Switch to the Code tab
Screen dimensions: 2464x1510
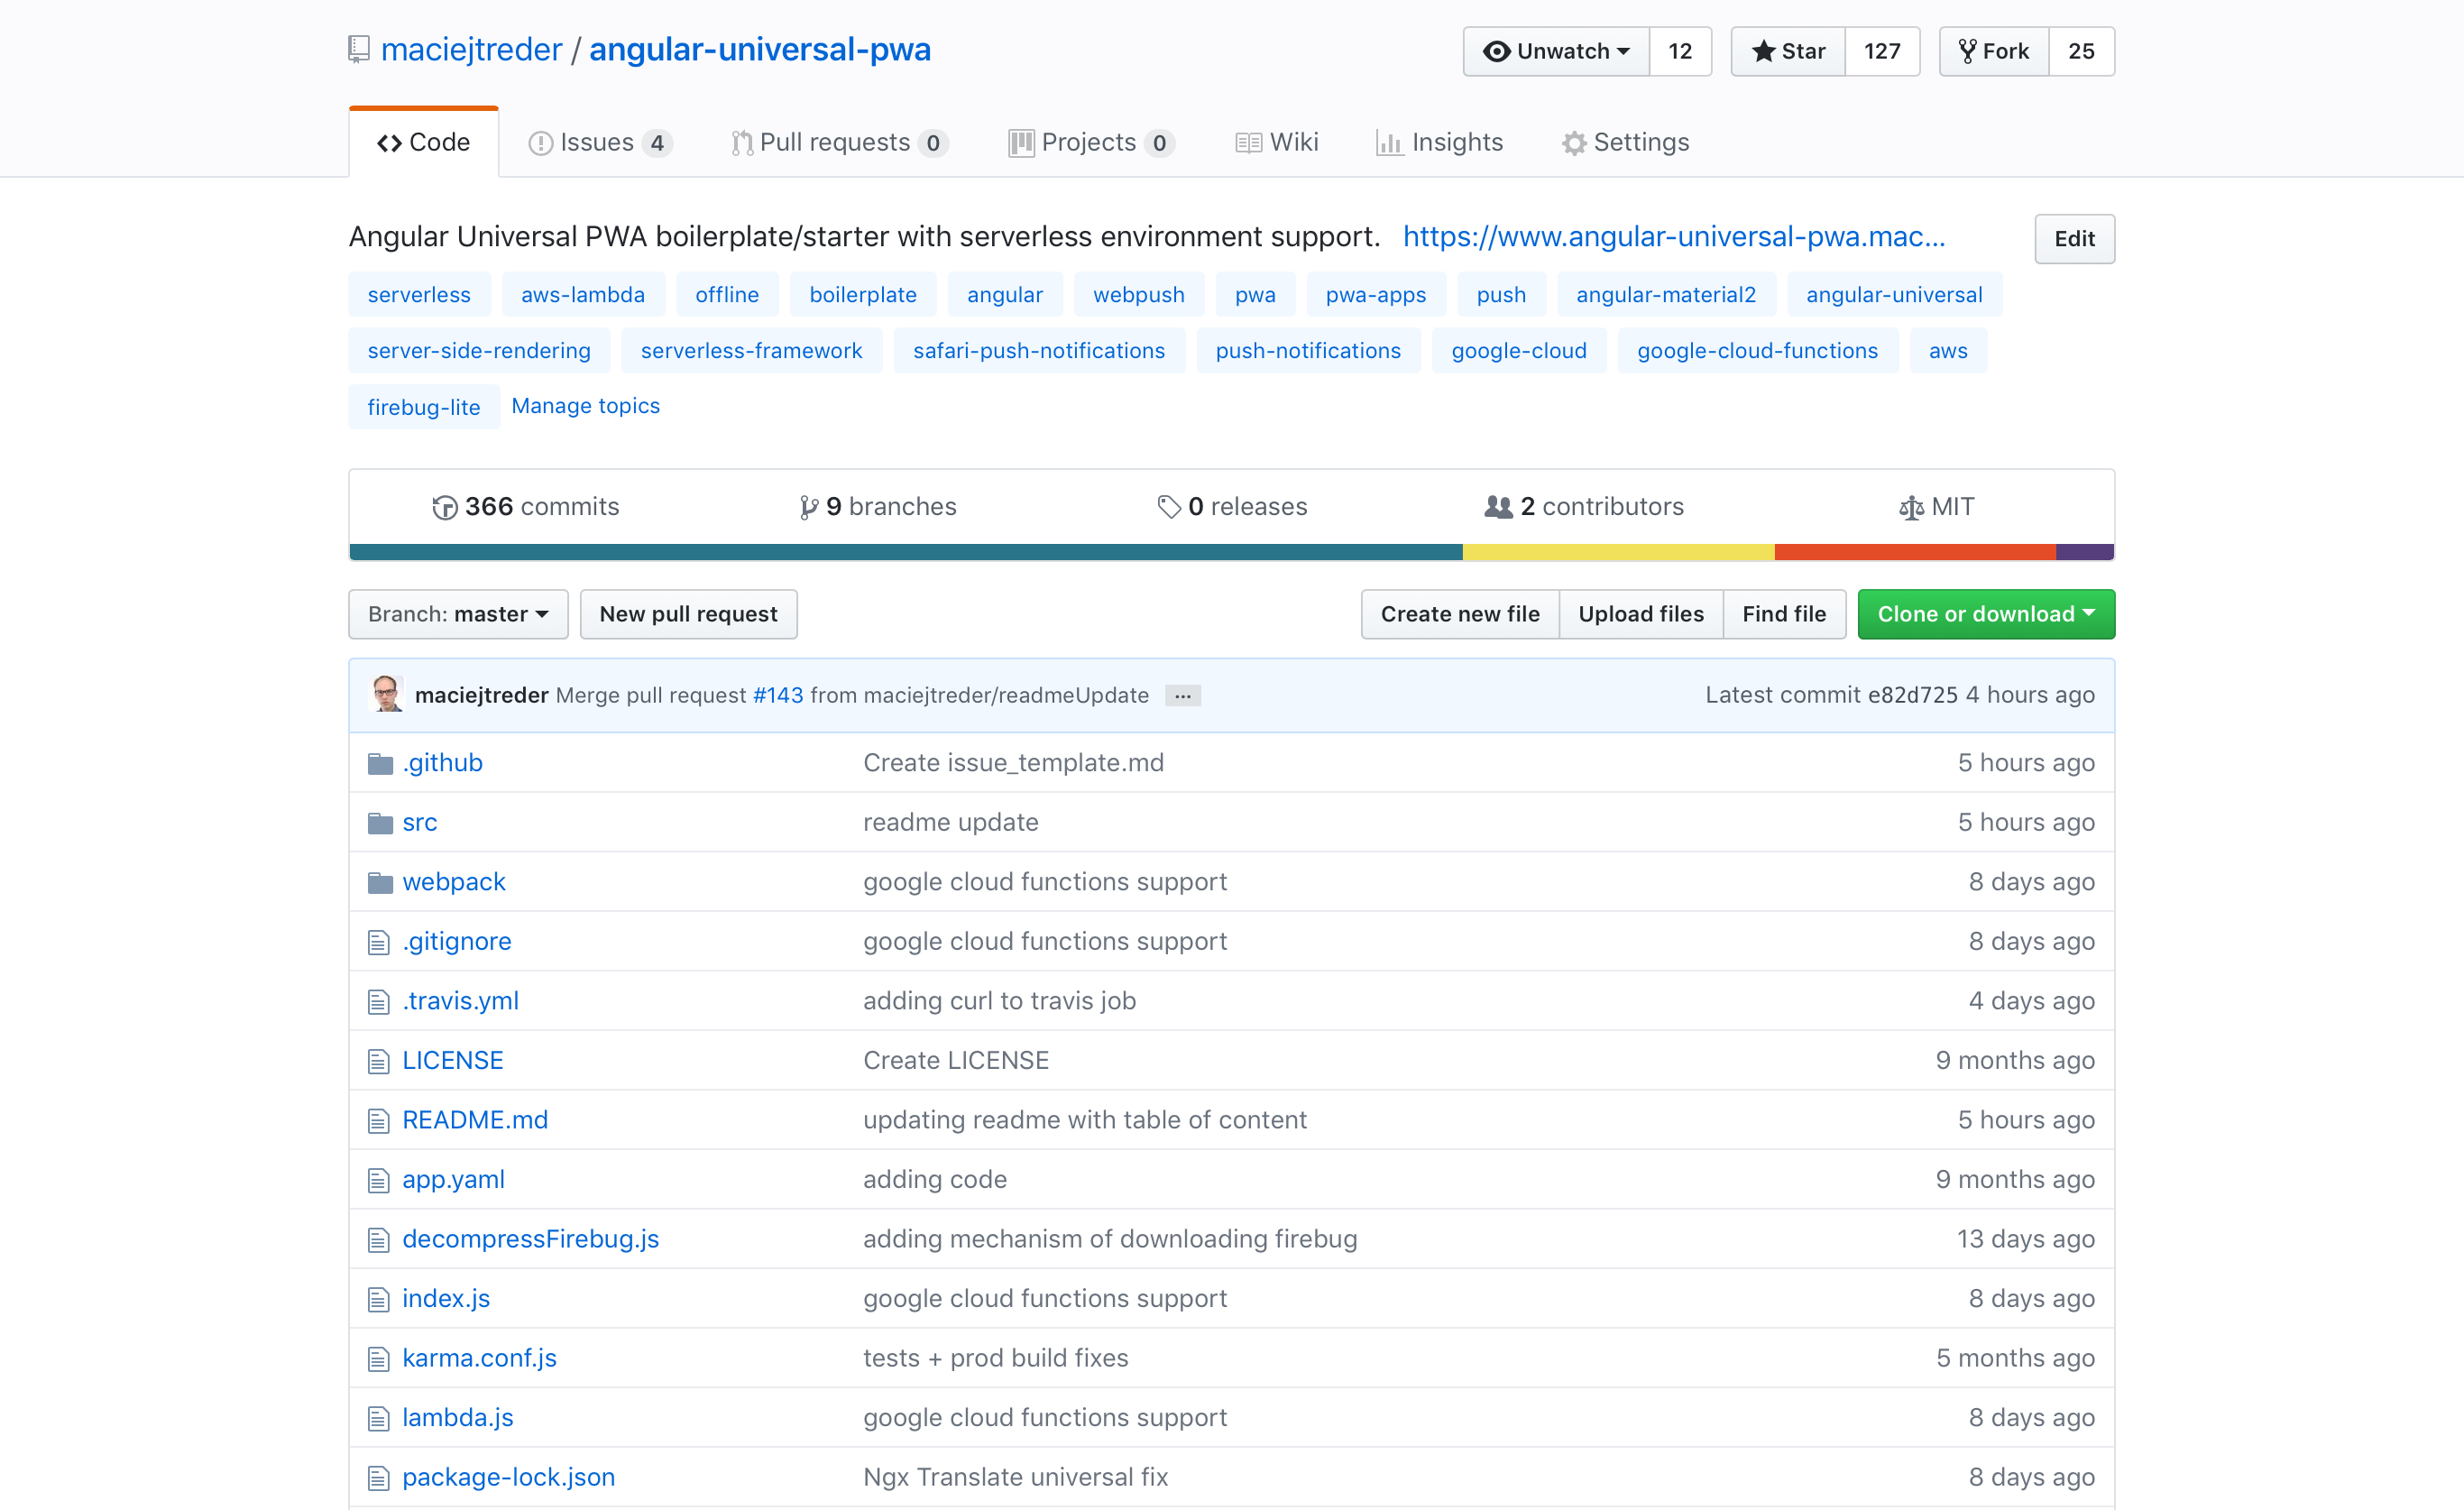tap(424, 142)
